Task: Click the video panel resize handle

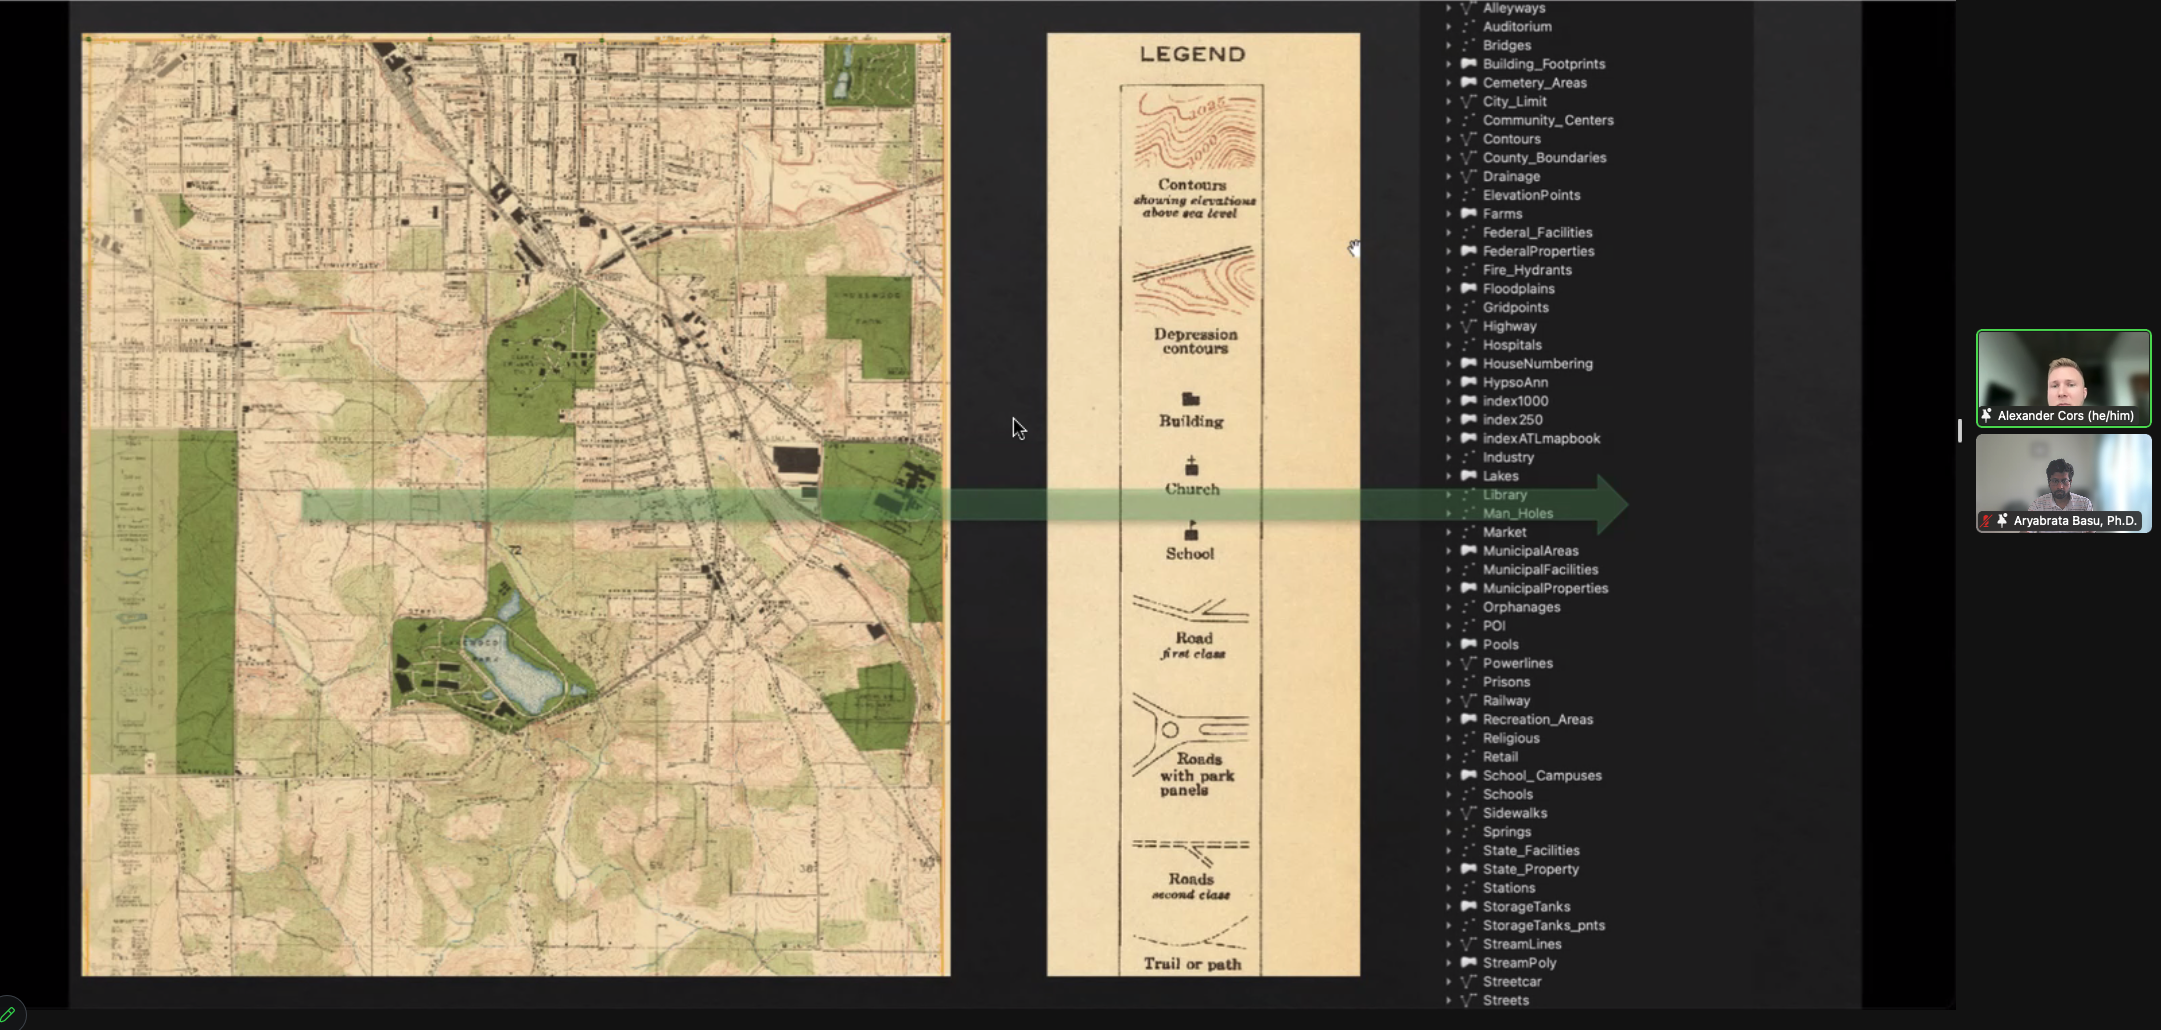Action: [x=1960, y=430]
